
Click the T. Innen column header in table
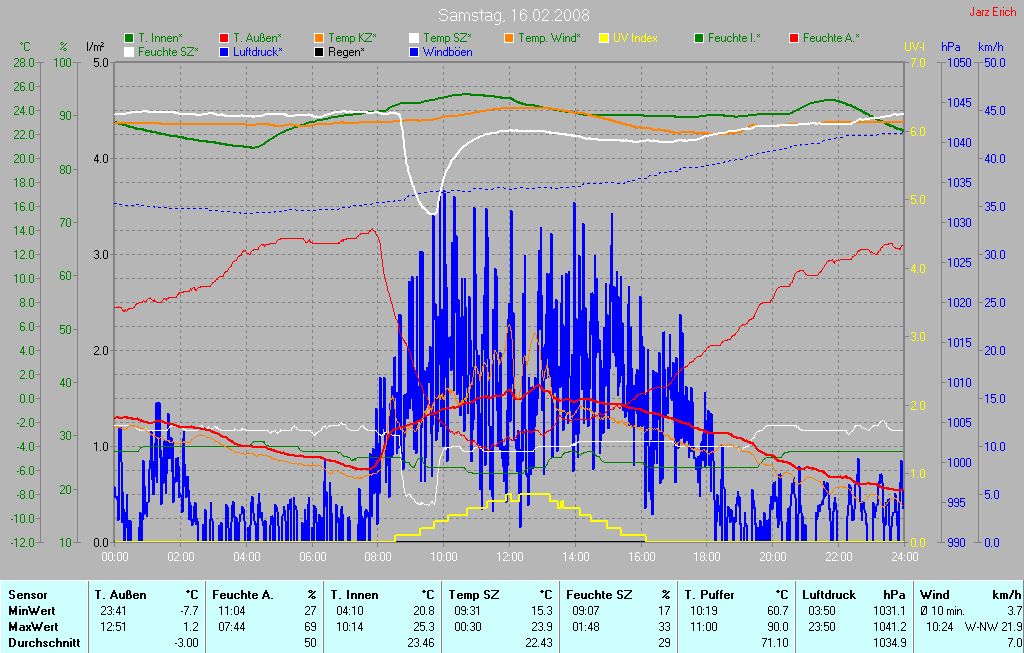pos(355,595)
